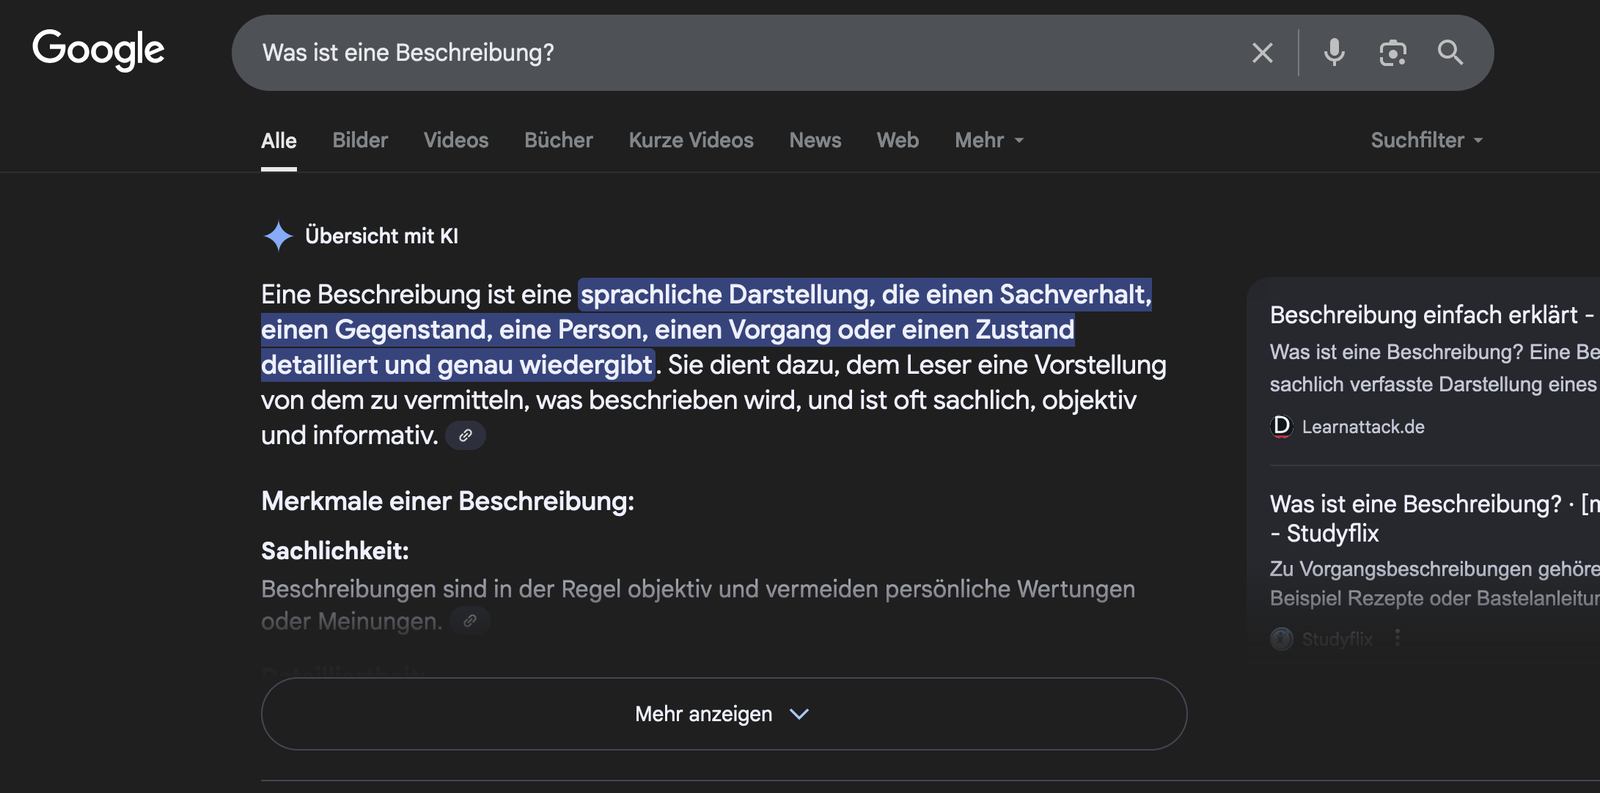Click the AI overview sparkle icon
Viewport: 1600px width, 793px height.
[278, 236]
